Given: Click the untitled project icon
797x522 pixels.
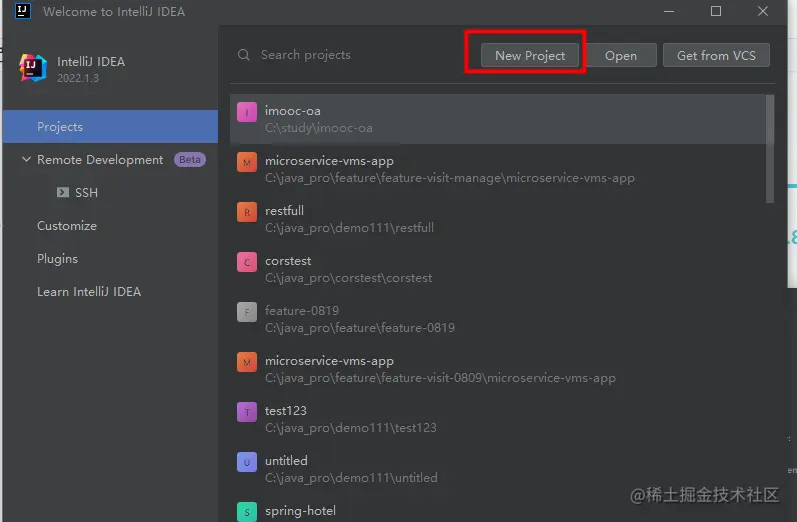Looking at the screenshot, I should click(x=247, y=462).
